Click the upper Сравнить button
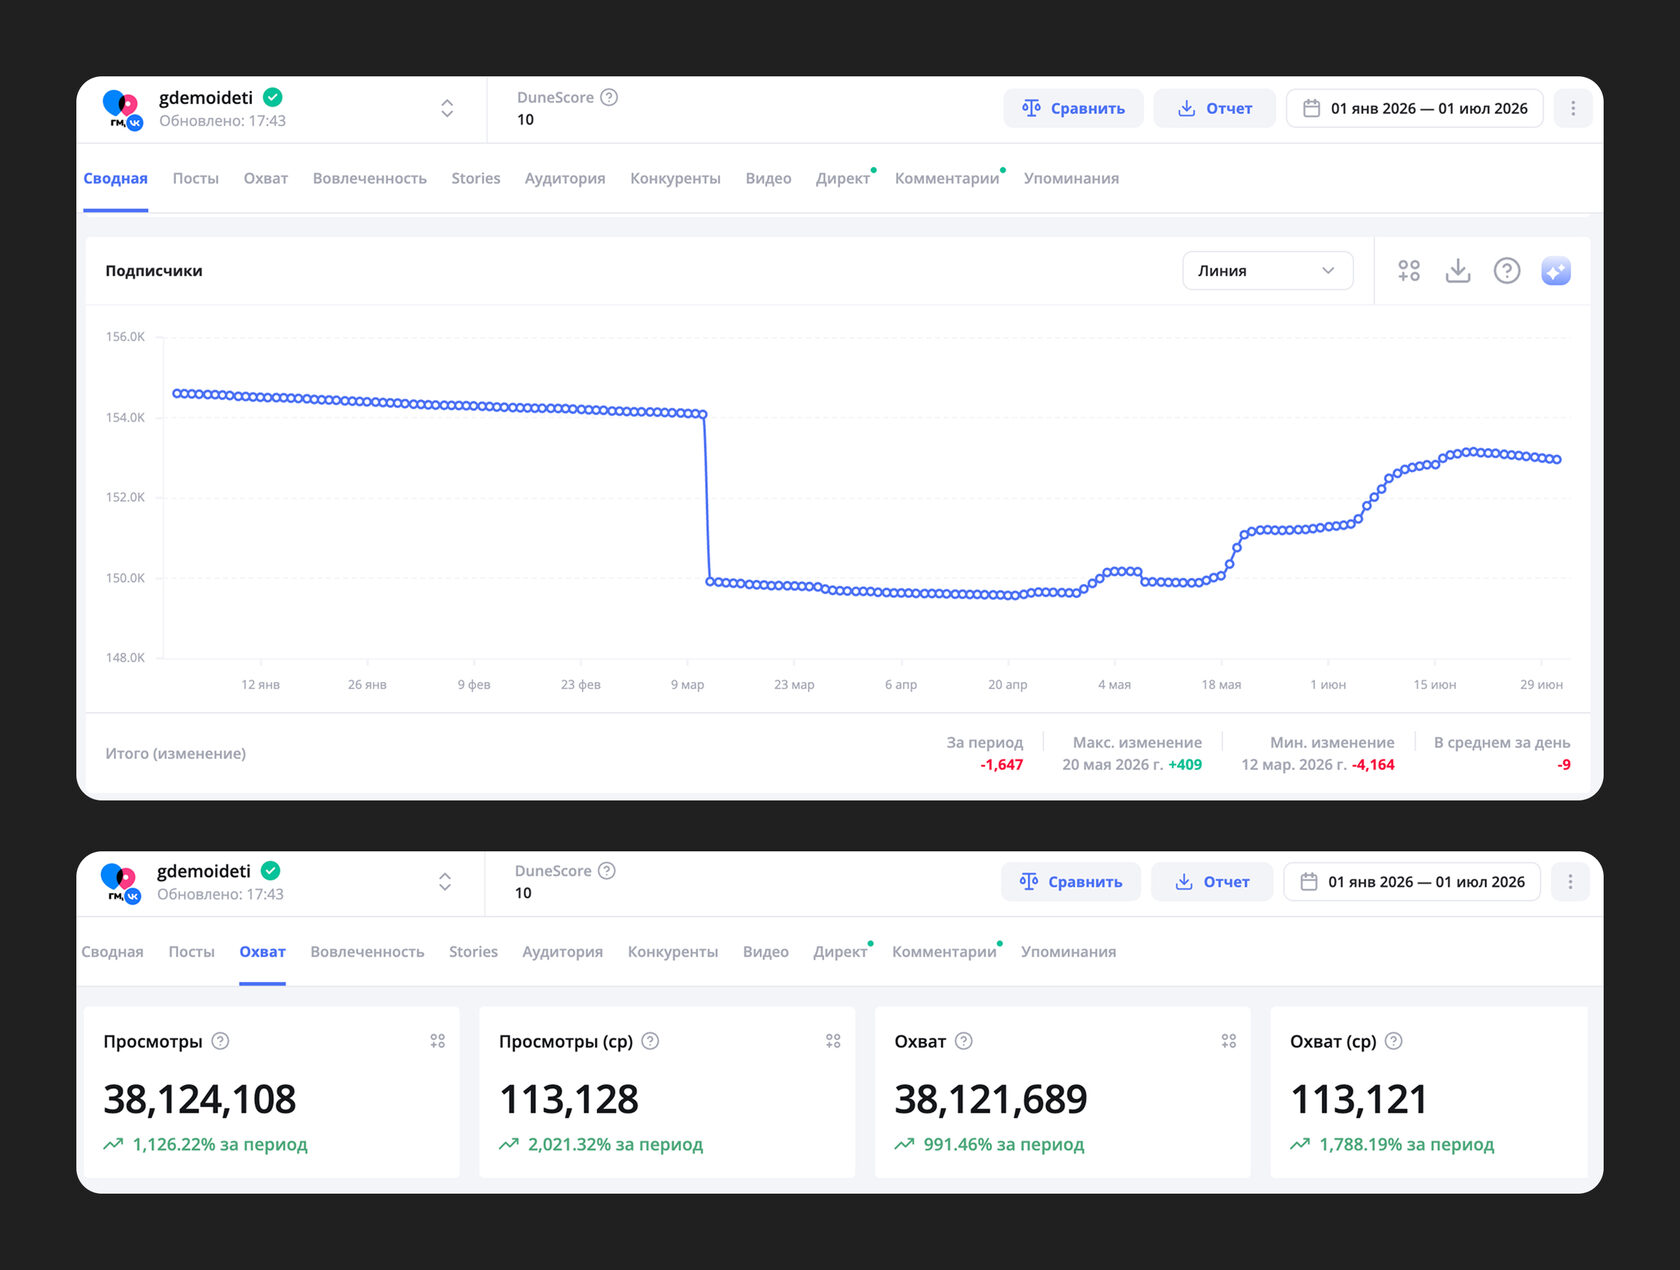This screenshot has width=1680, height=1270. pos(1073,108)
